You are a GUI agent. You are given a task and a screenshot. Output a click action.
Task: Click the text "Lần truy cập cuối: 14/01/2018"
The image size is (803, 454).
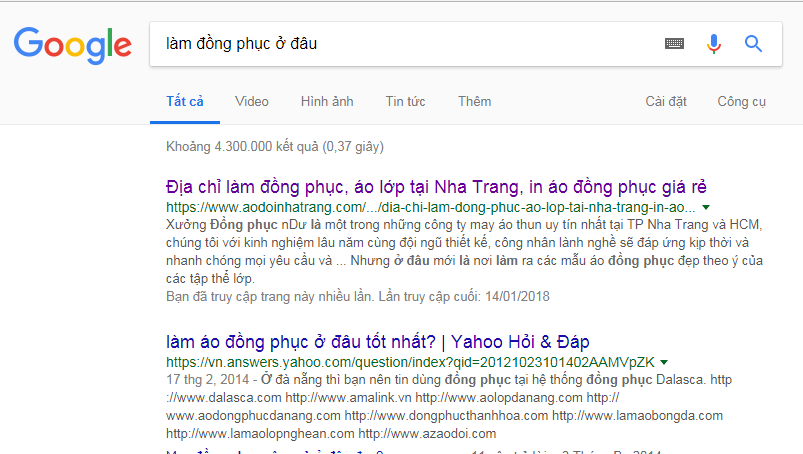point(464,296)
